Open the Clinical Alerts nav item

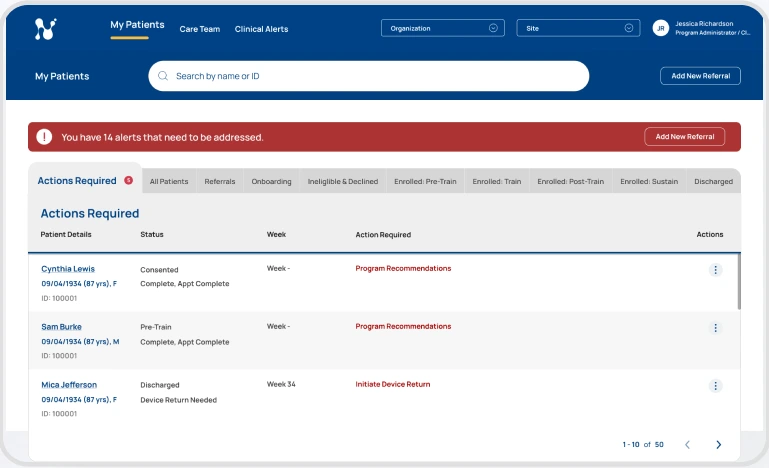pos(261,29)
